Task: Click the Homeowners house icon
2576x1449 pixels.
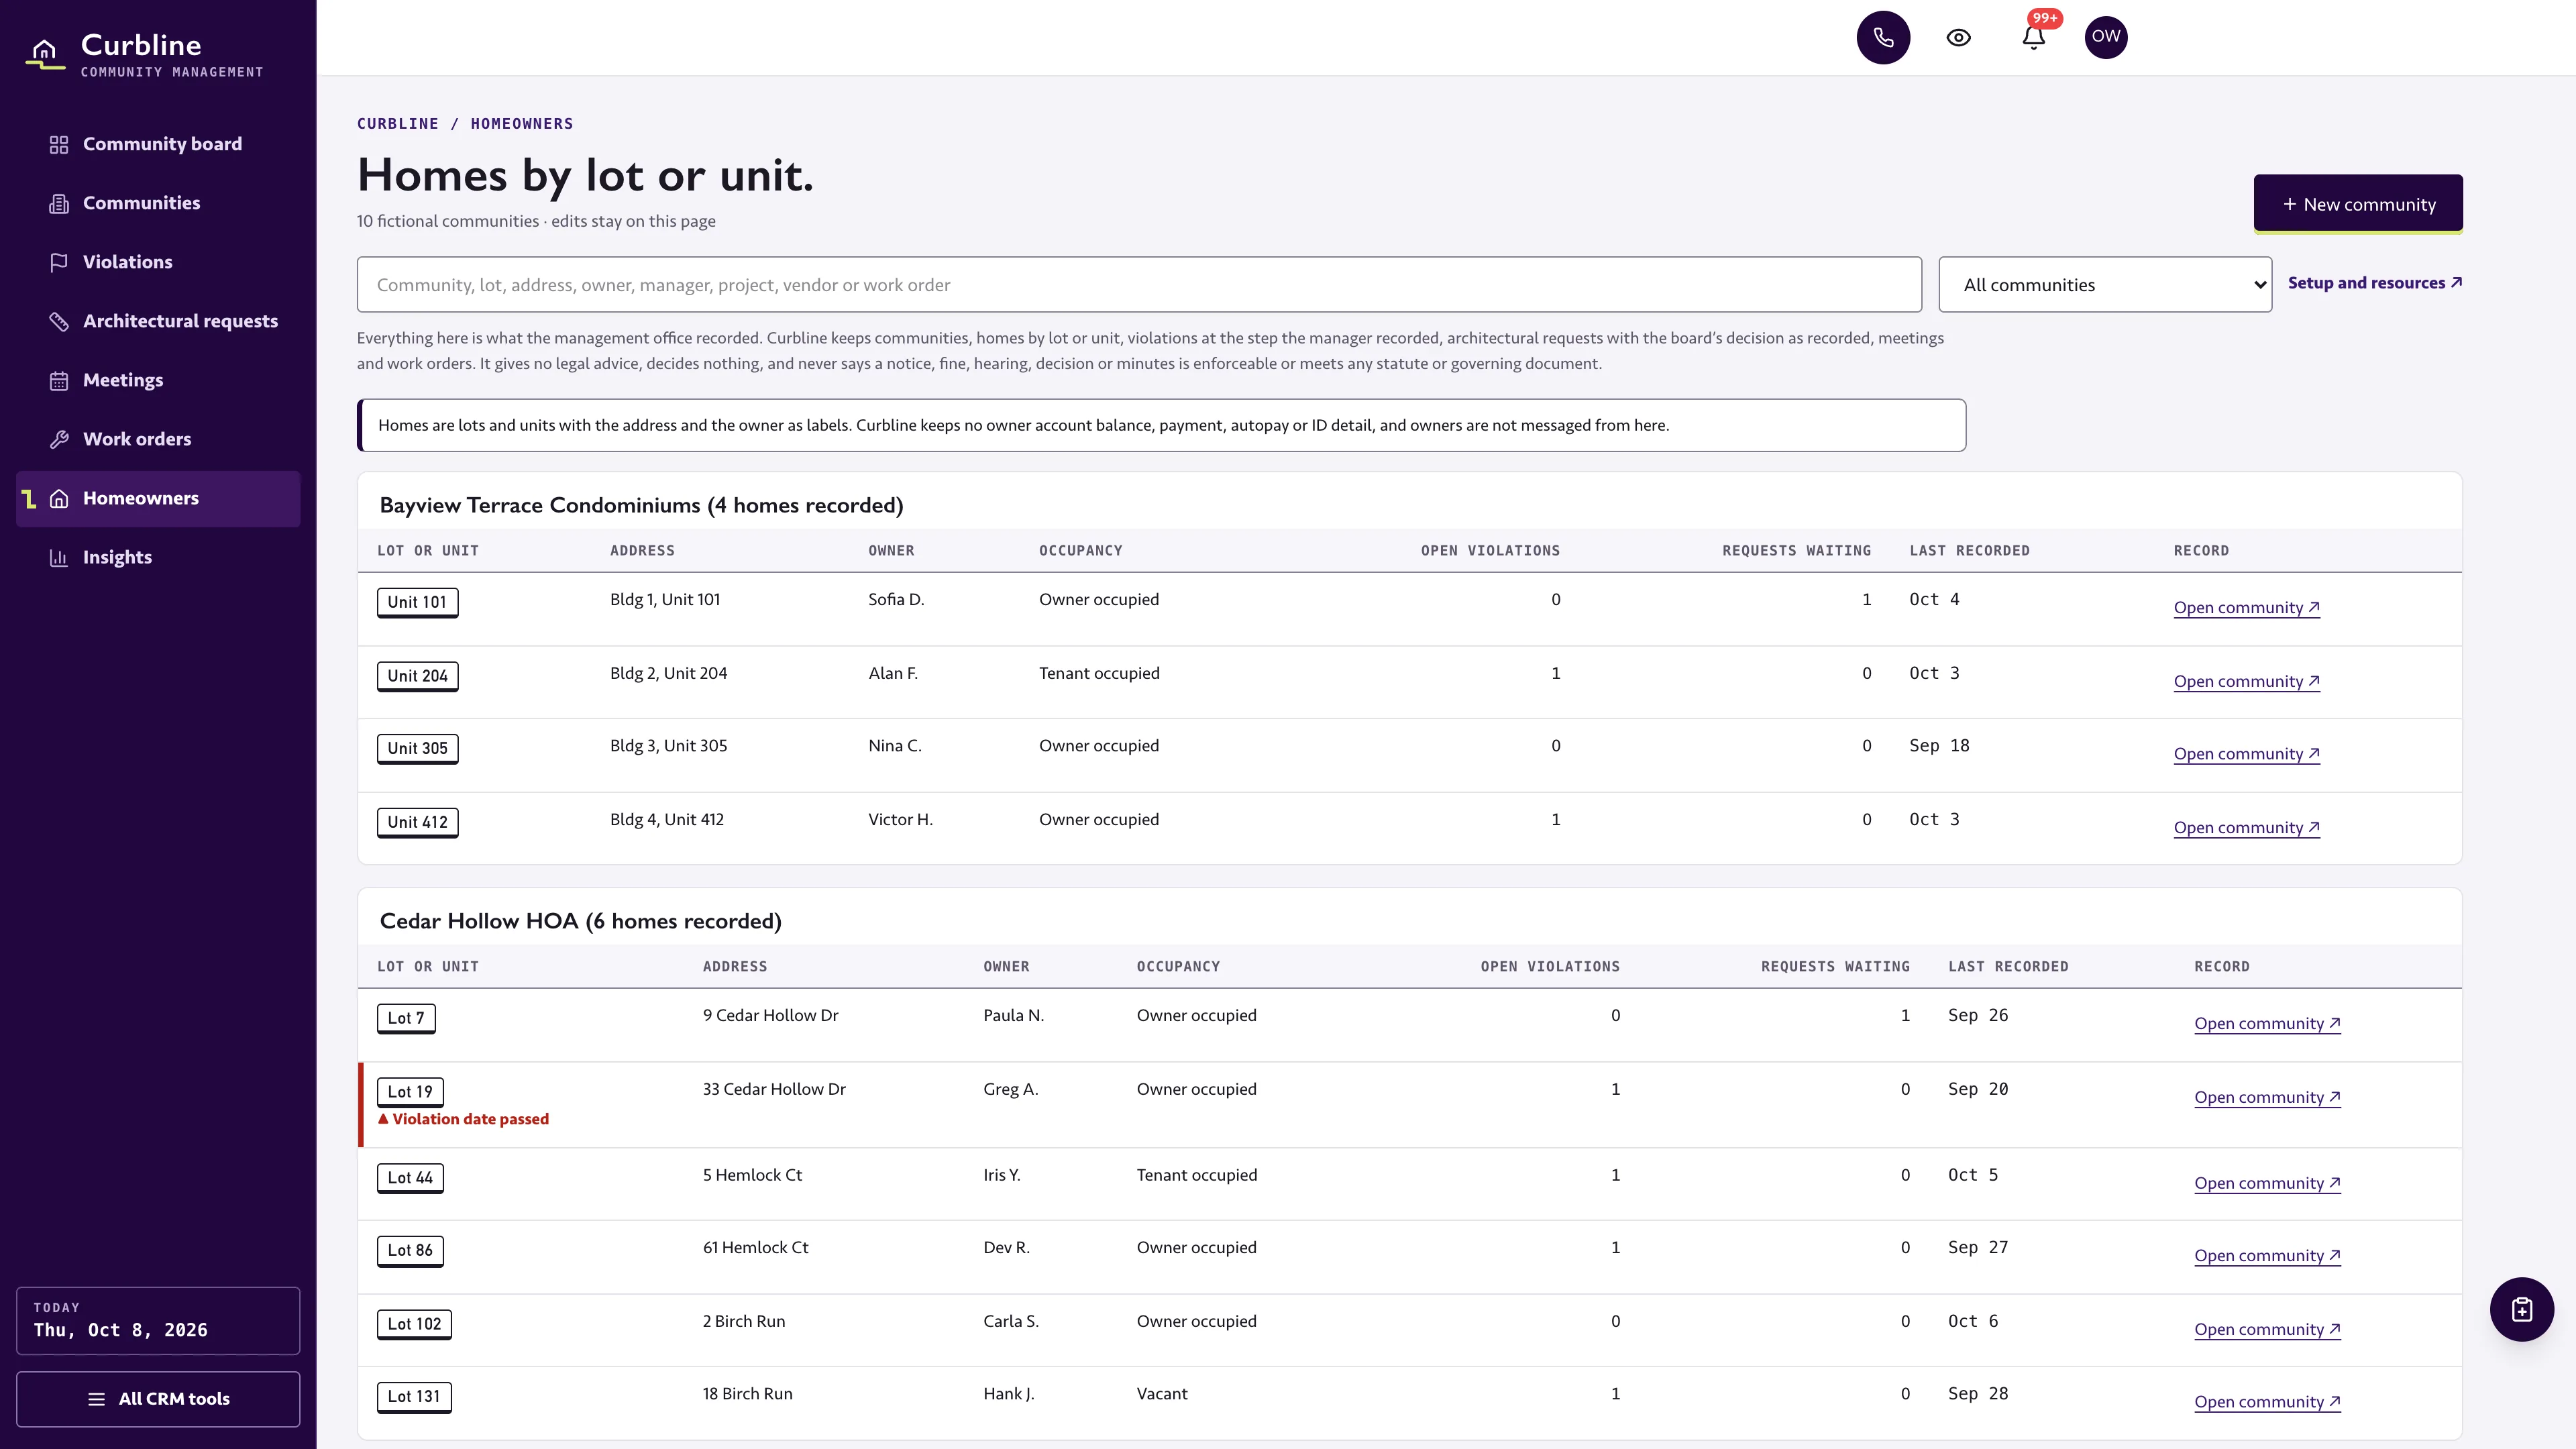Action: 59,499
